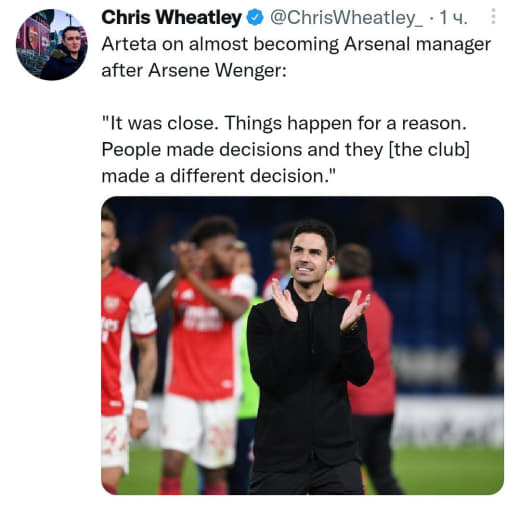
Task: Click the bracketed "[the club]" text
Action: click(x=429, y=150)
